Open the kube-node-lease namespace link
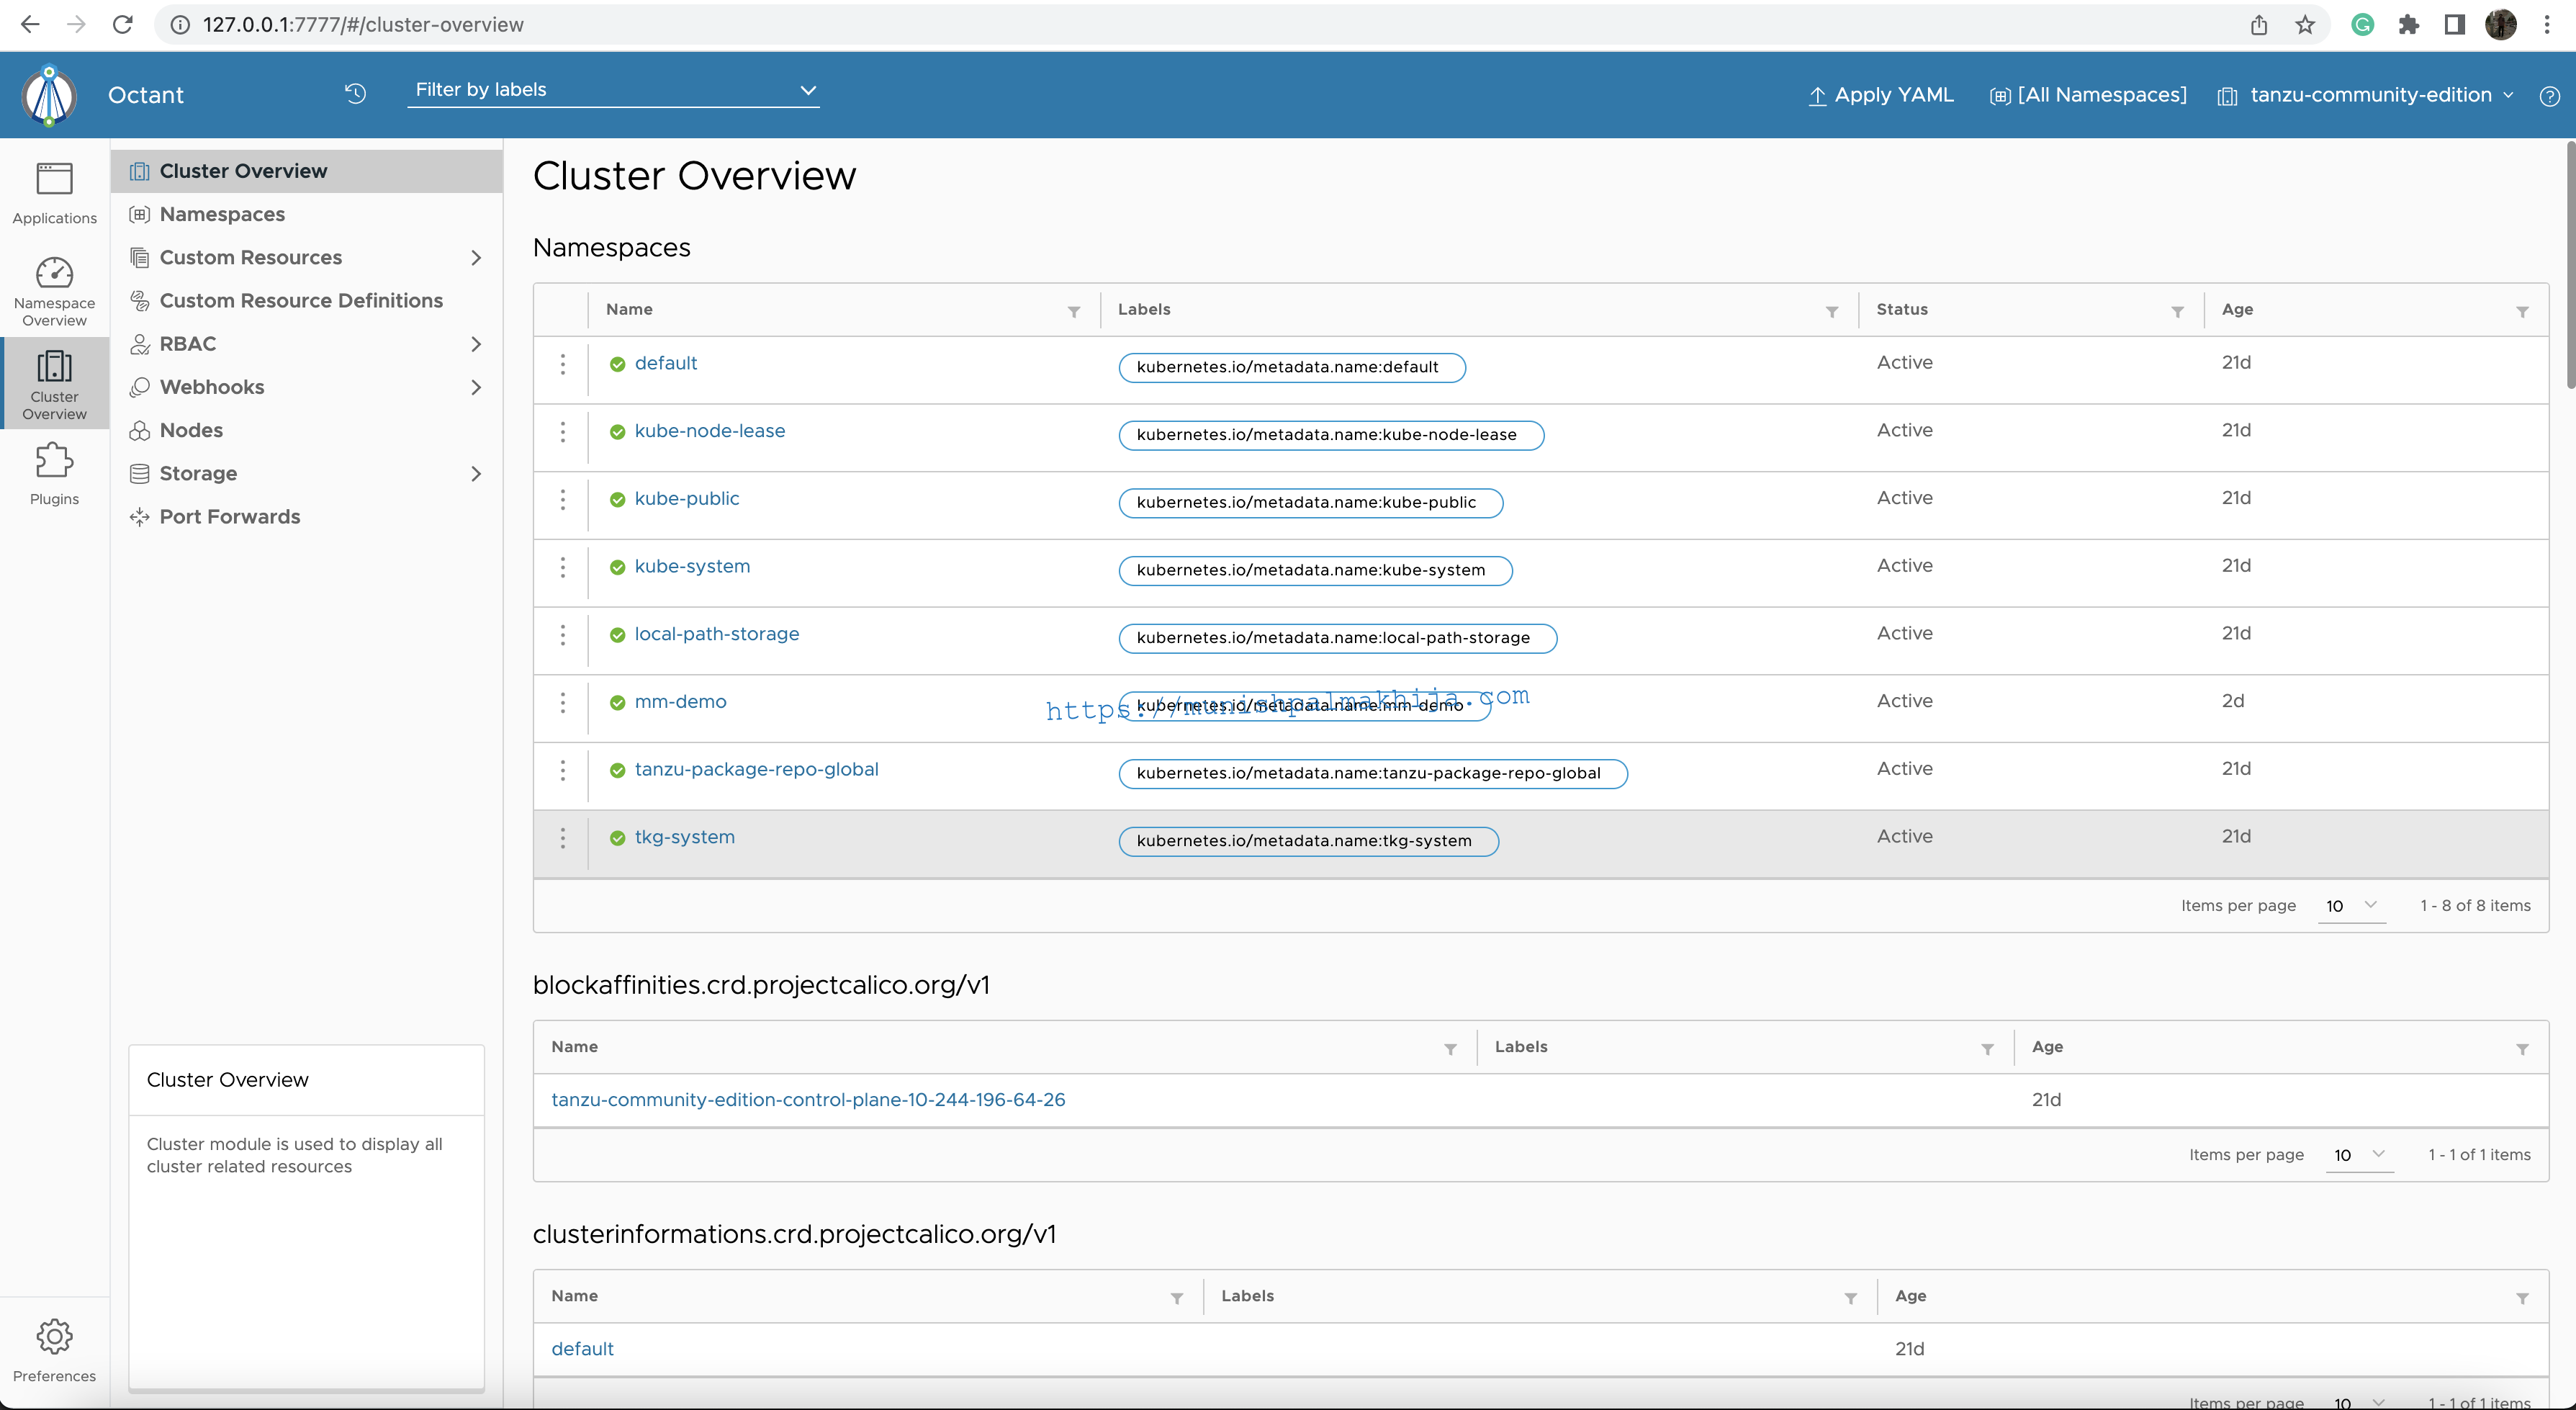2576x1410 pixels. [x=710, y=431]
